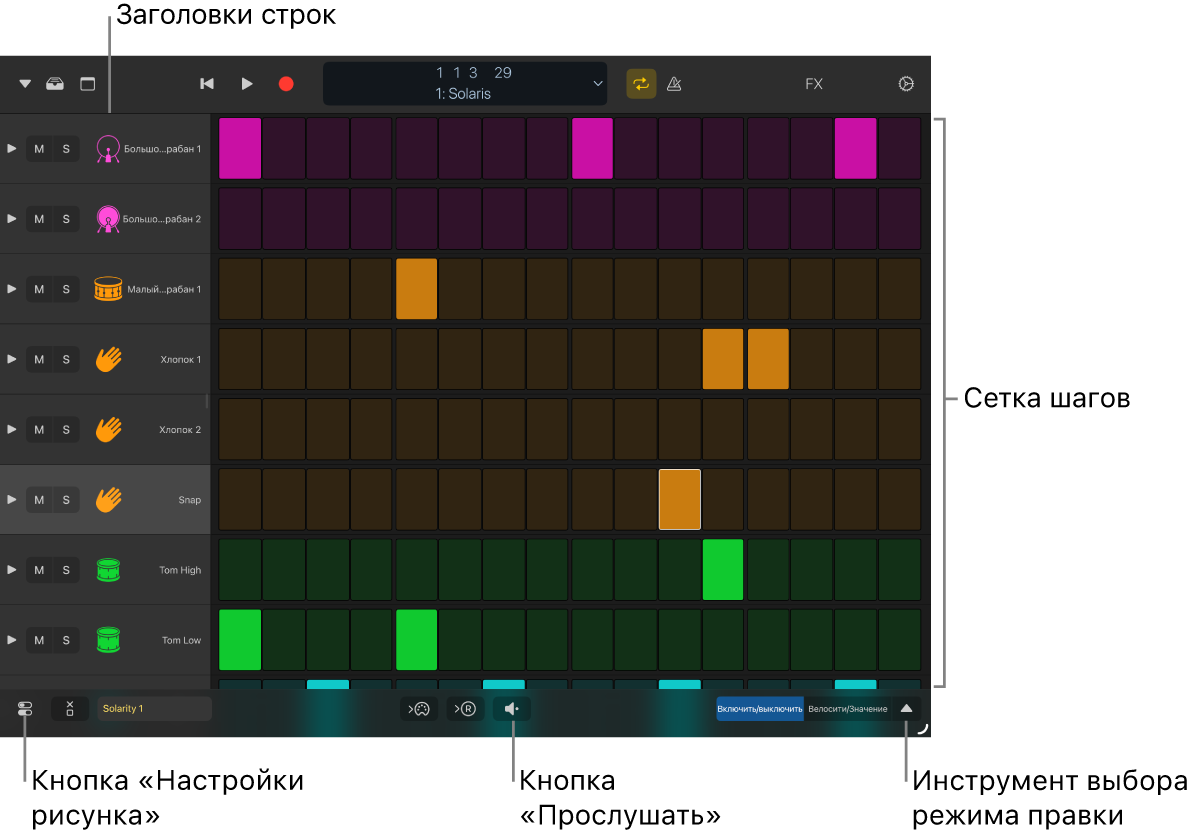Select the Включить/выключить mode tab
Viewport: 1197px width, 838px height.
pos(759,709)
